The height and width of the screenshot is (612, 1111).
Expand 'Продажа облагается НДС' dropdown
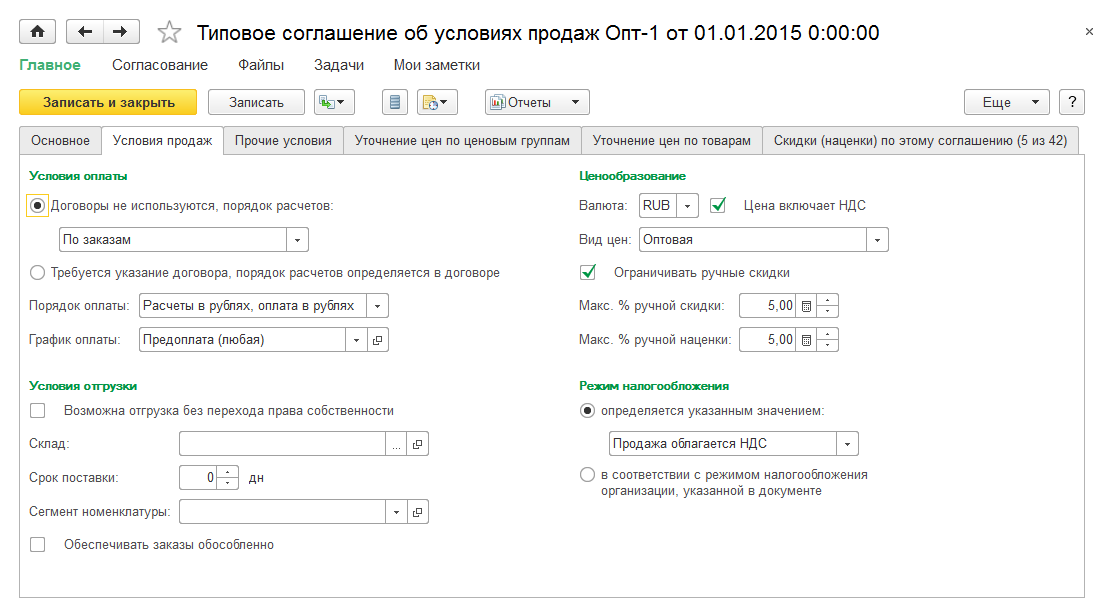(847, 443)
